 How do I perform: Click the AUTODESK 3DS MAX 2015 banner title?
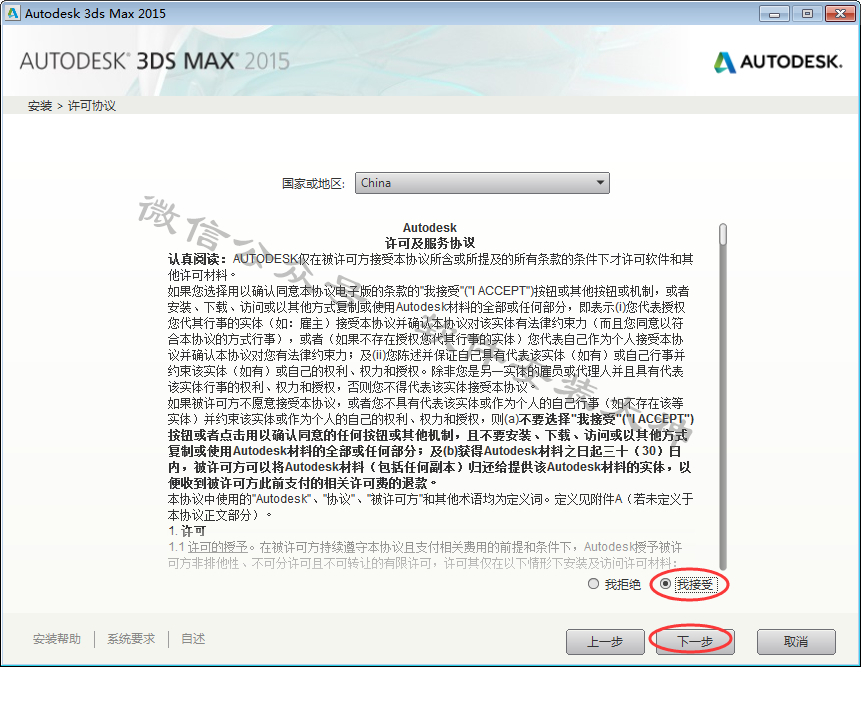pyautogui.click(x=154, y=61)
